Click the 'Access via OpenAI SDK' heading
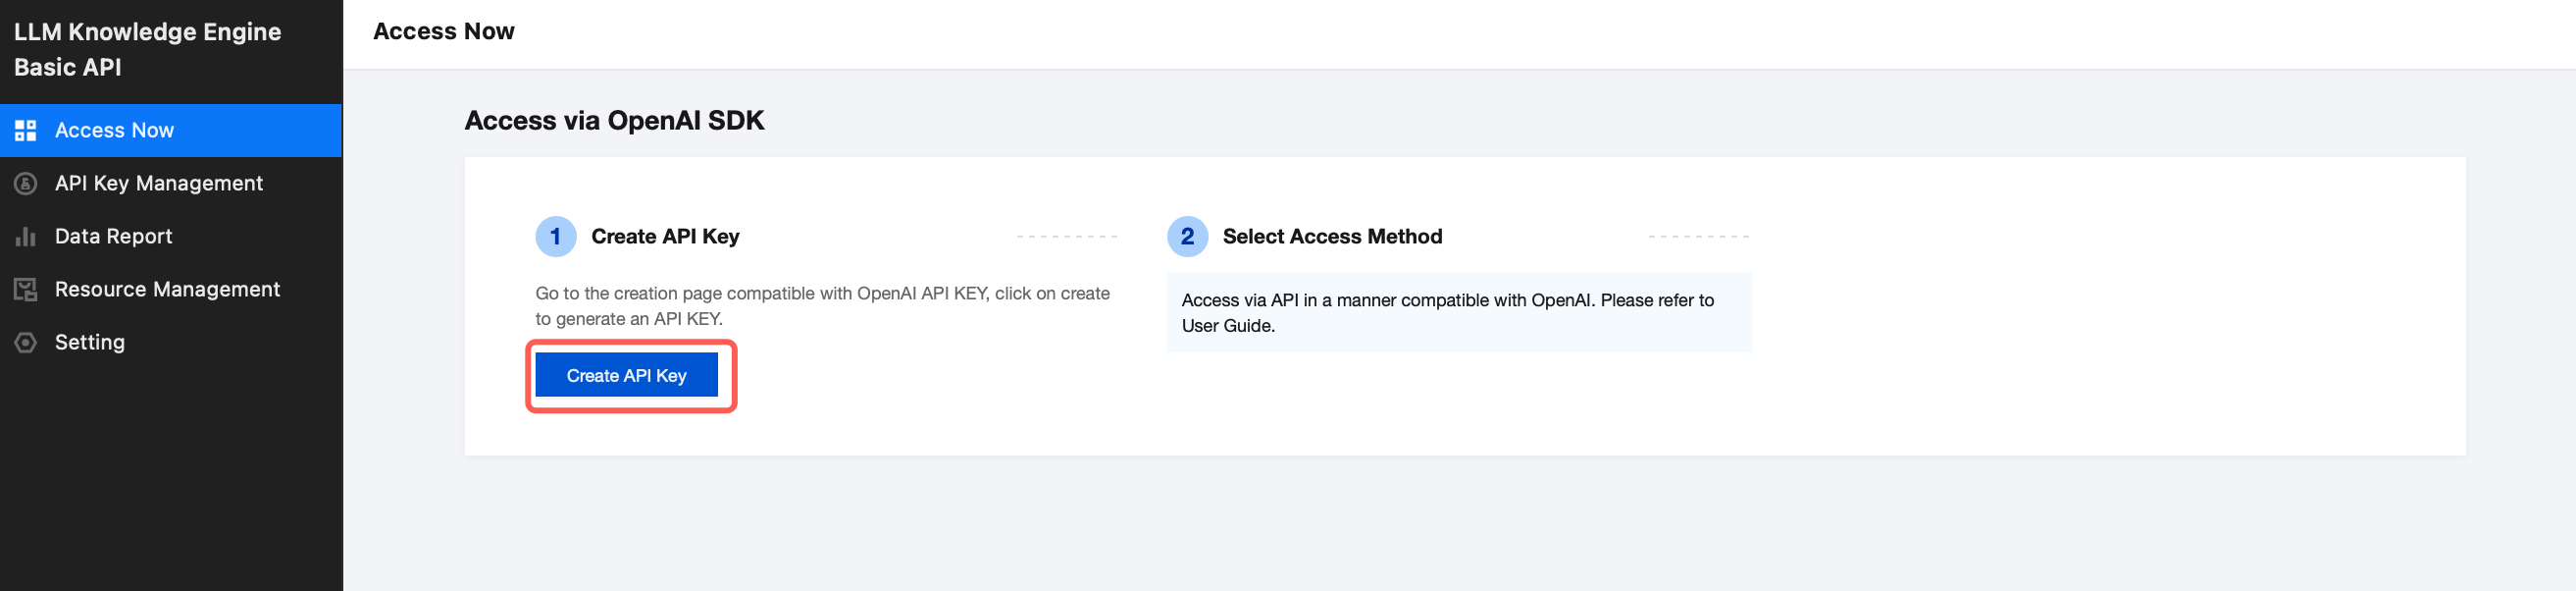 [x=614, y=121]
